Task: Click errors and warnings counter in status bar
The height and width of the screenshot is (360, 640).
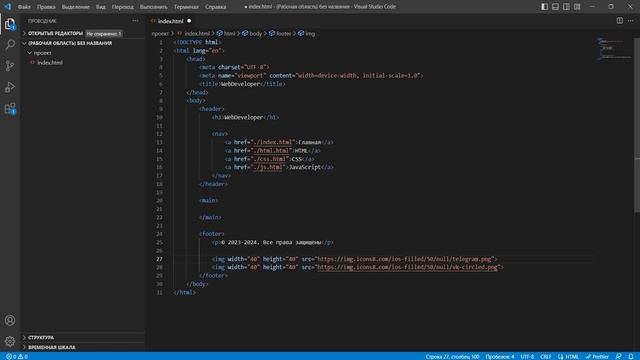Action: pos(17,356)
